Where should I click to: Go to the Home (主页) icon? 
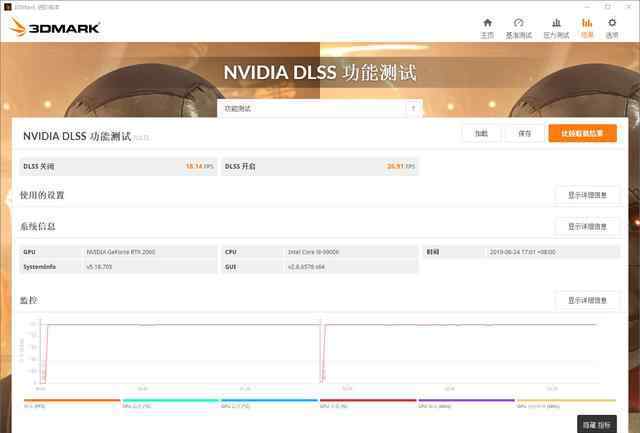(487, 28)
